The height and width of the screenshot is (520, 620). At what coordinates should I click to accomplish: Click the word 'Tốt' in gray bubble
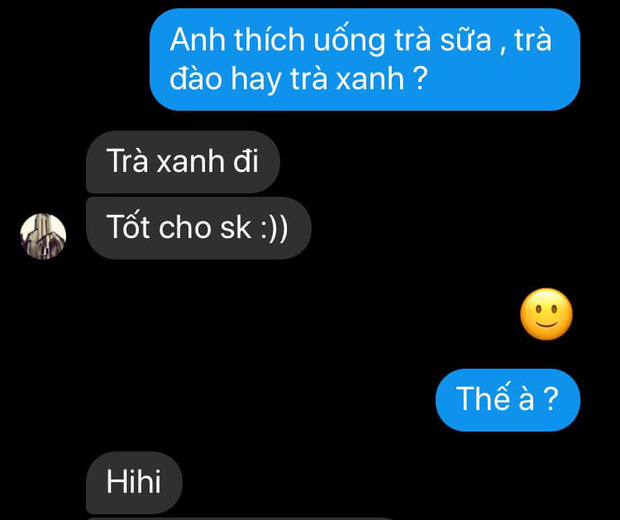pos(129,227)
